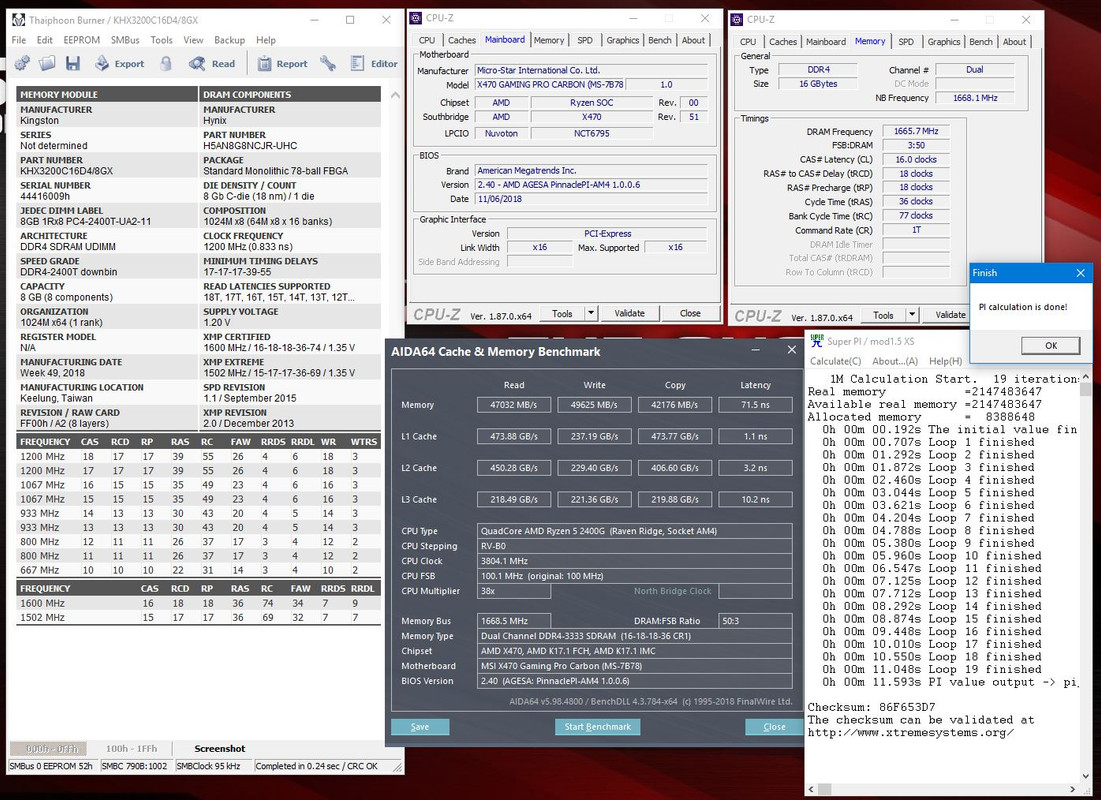
Task: Switch to Bench tab in Memory CPU-Z window
Action: (981, 42)
